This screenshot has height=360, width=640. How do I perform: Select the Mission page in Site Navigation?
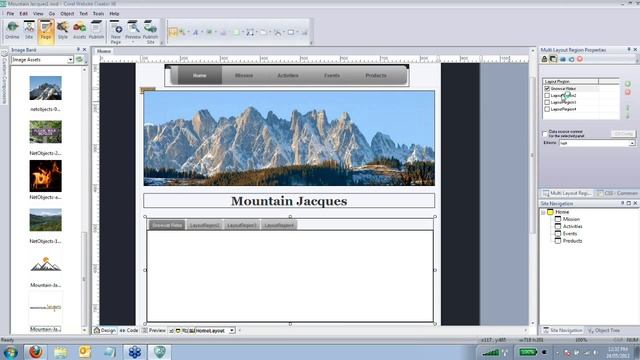[571, 219]
